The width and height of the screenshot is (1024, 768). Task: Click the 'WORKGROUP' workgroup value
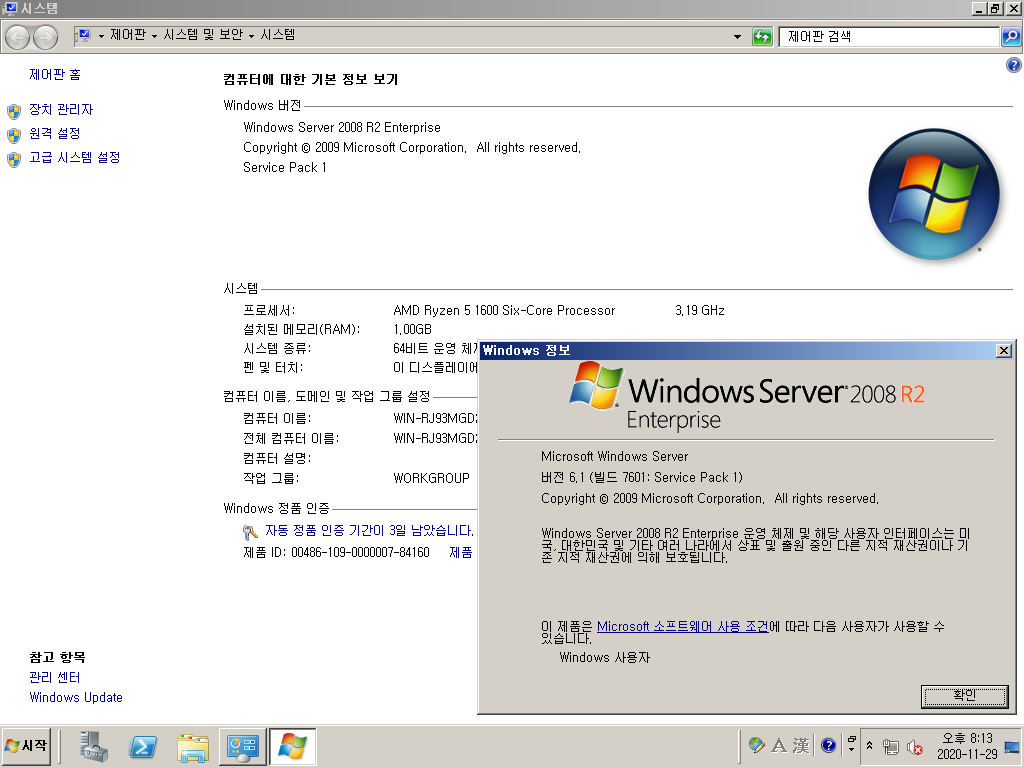(431, 479)
